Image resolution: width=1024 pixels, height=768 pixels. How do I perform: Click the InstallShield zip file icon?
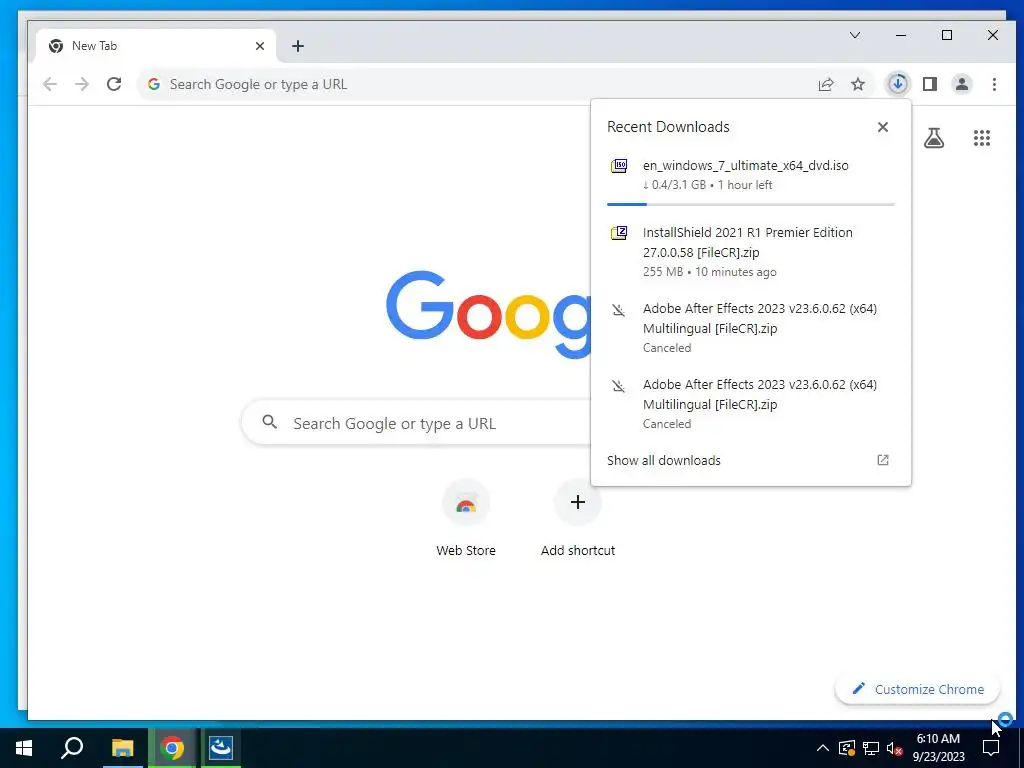point(619,232)
